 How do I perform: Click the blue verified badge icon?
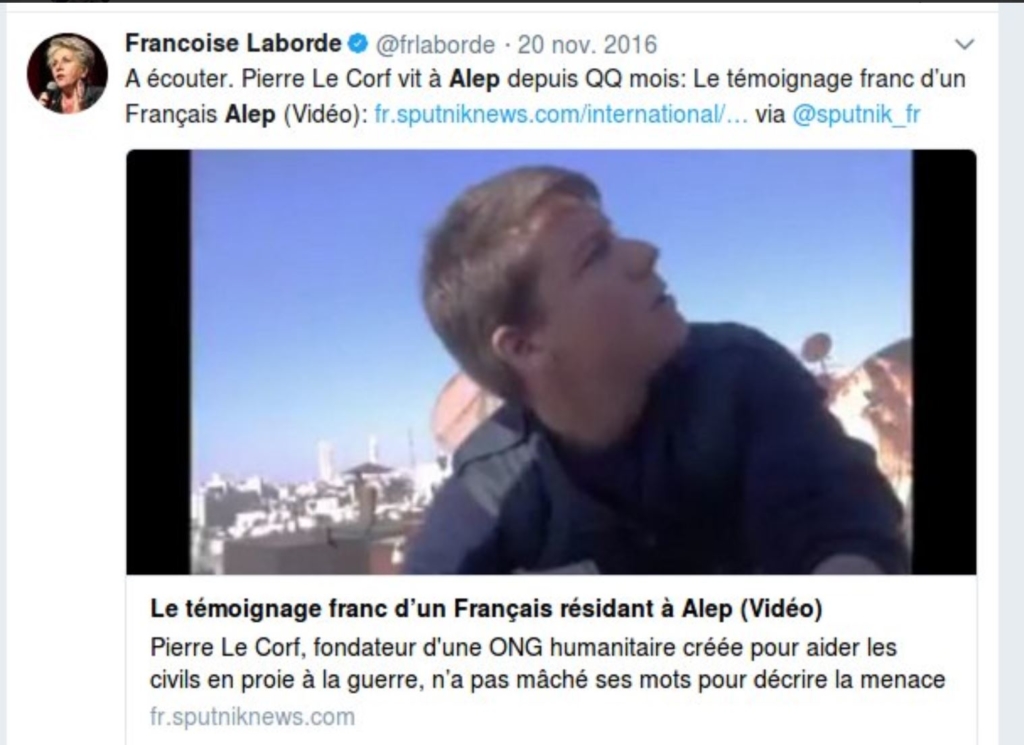click(359, 44)
